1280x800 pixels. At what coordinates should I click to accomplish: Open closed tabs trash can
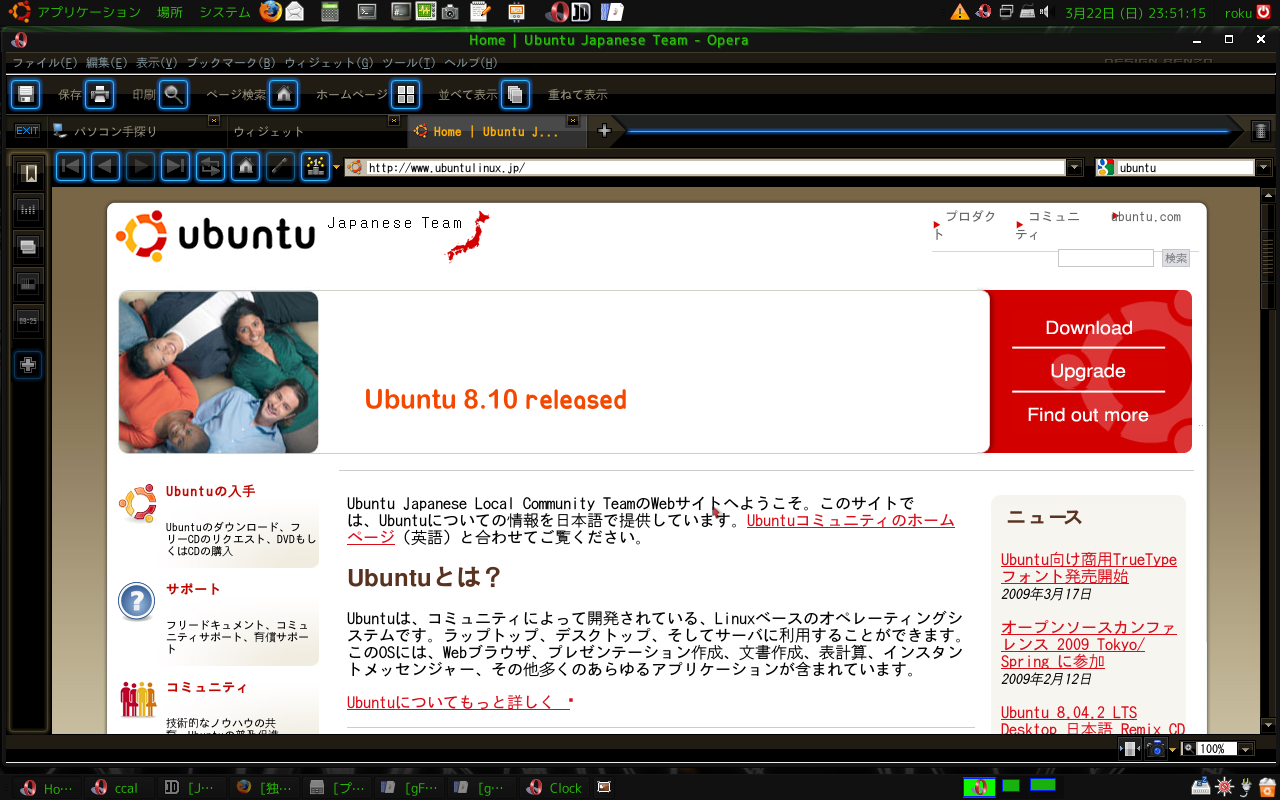1261,131
